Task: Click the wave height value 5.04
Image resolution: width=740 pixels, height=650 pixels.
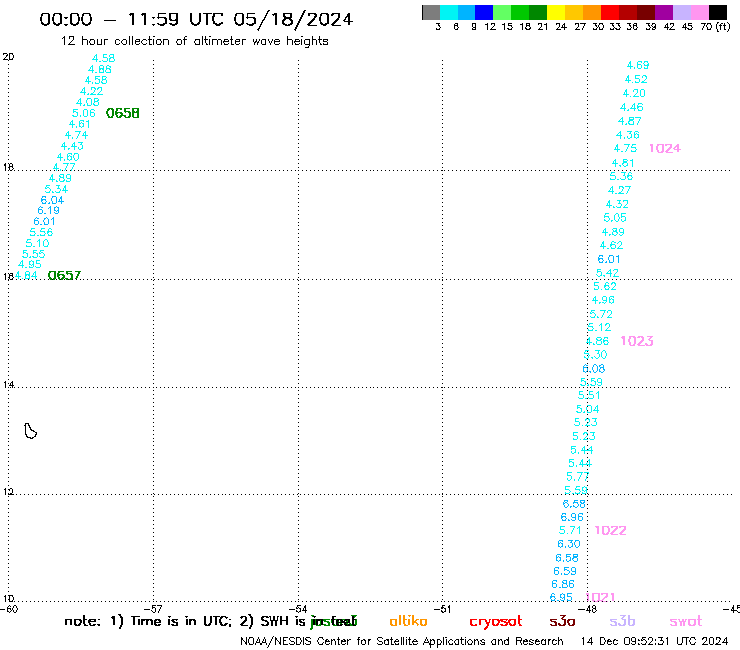Action: pos(588,409)
